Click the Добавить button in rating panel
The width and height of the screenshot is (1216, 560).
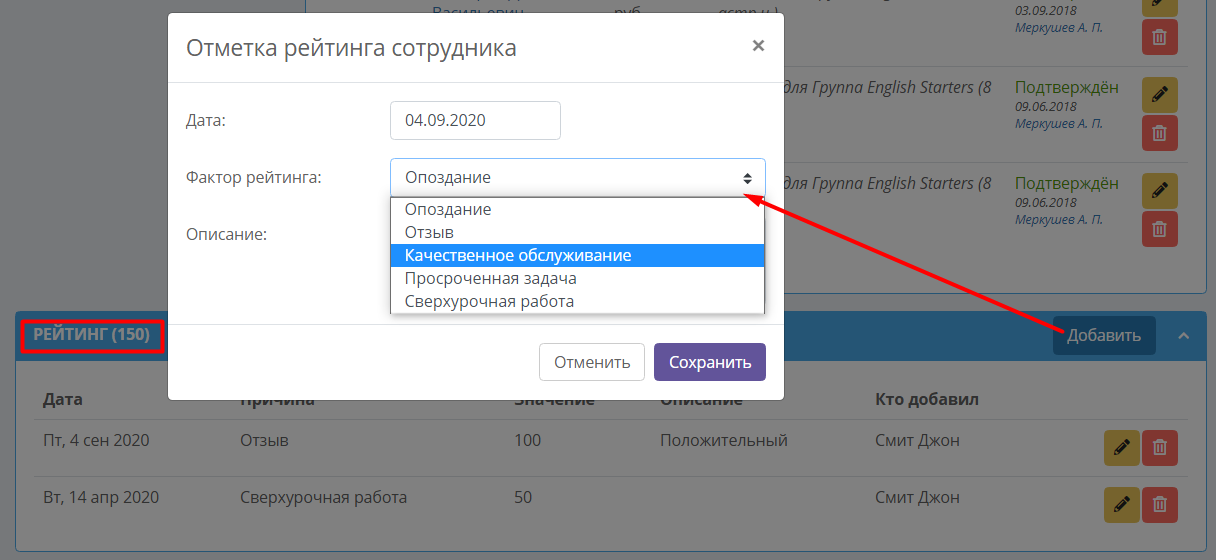click(x=1104, y=335)
